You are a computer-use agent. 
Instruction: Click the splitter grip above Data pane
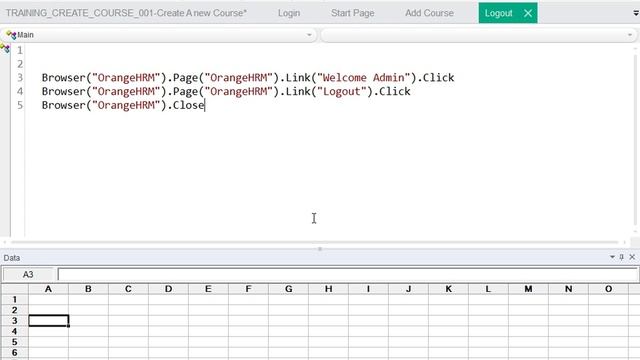(320, 249)
